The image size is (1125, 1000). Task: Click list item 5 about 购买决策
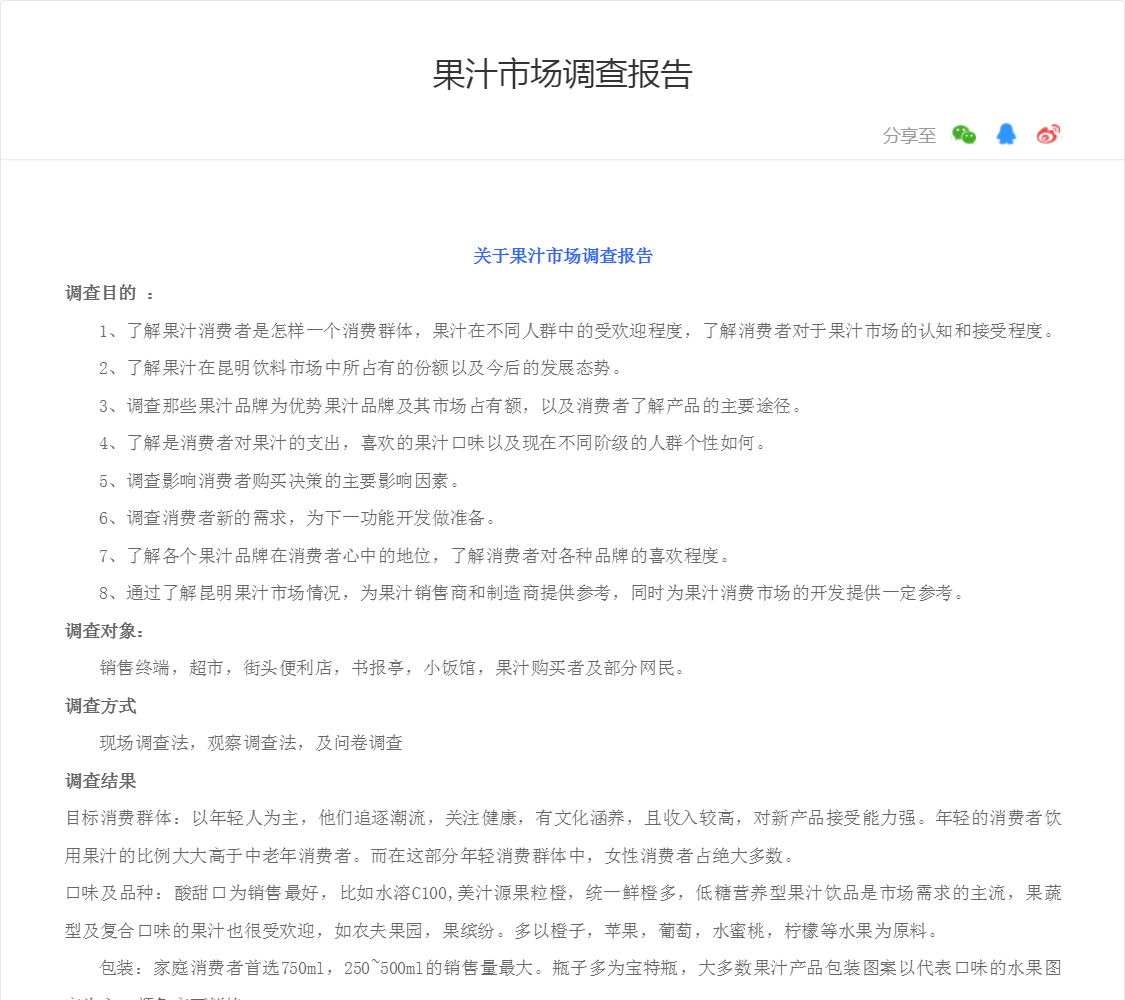[x=280, y=481]
